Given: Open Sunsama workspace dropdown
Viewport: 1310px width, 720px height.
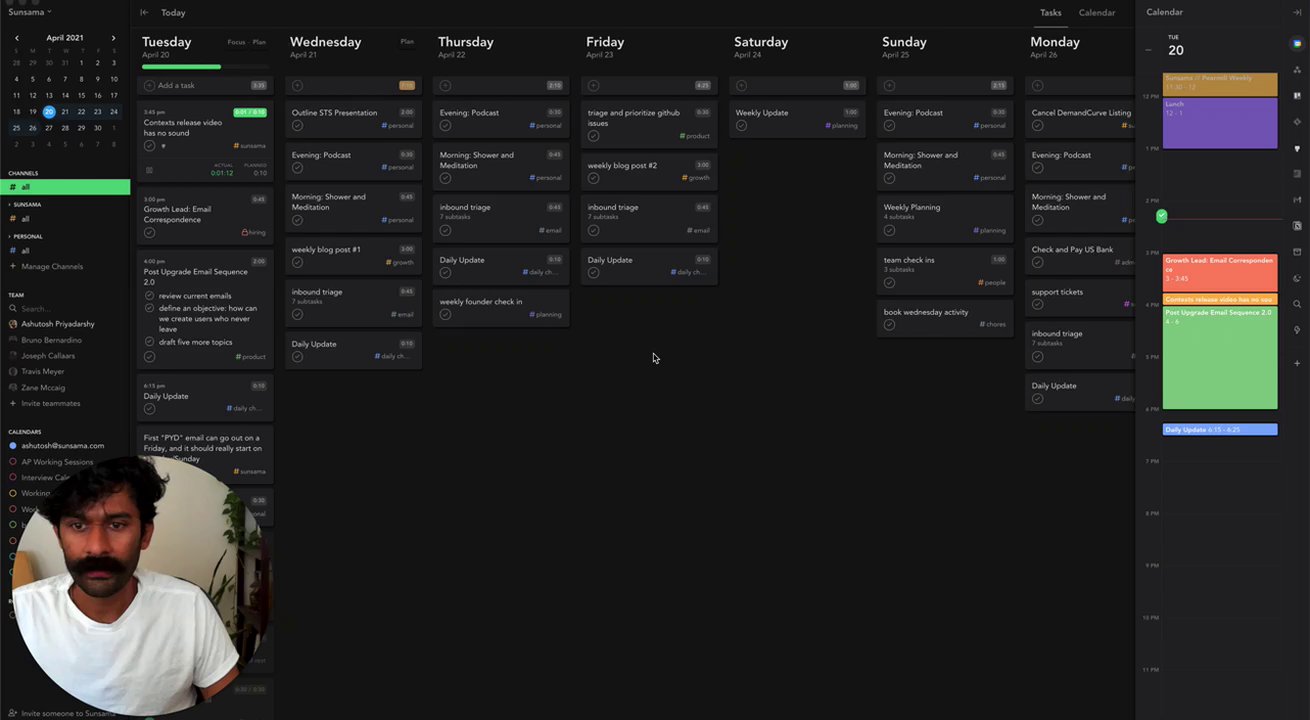Looking at the screenshot, I should click(30, 12).
